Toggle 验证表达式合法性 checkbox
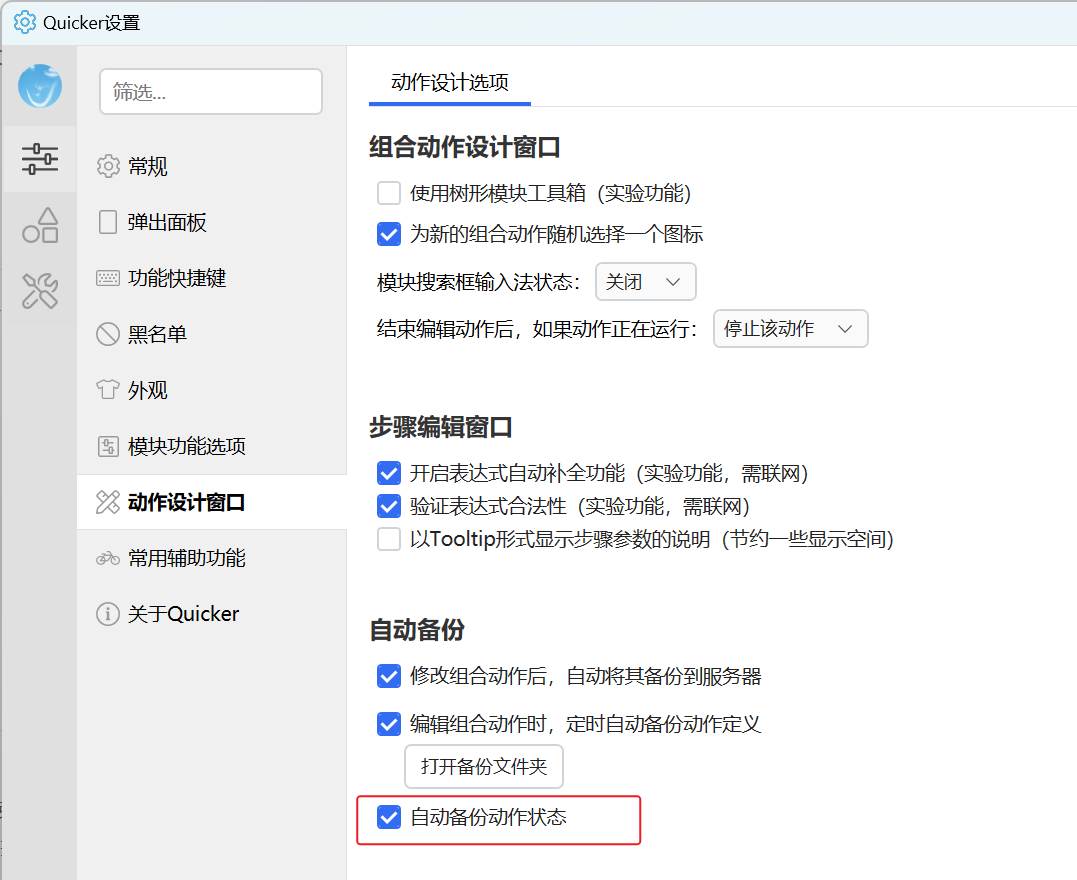1077x880 pixels. click(389, 506)
